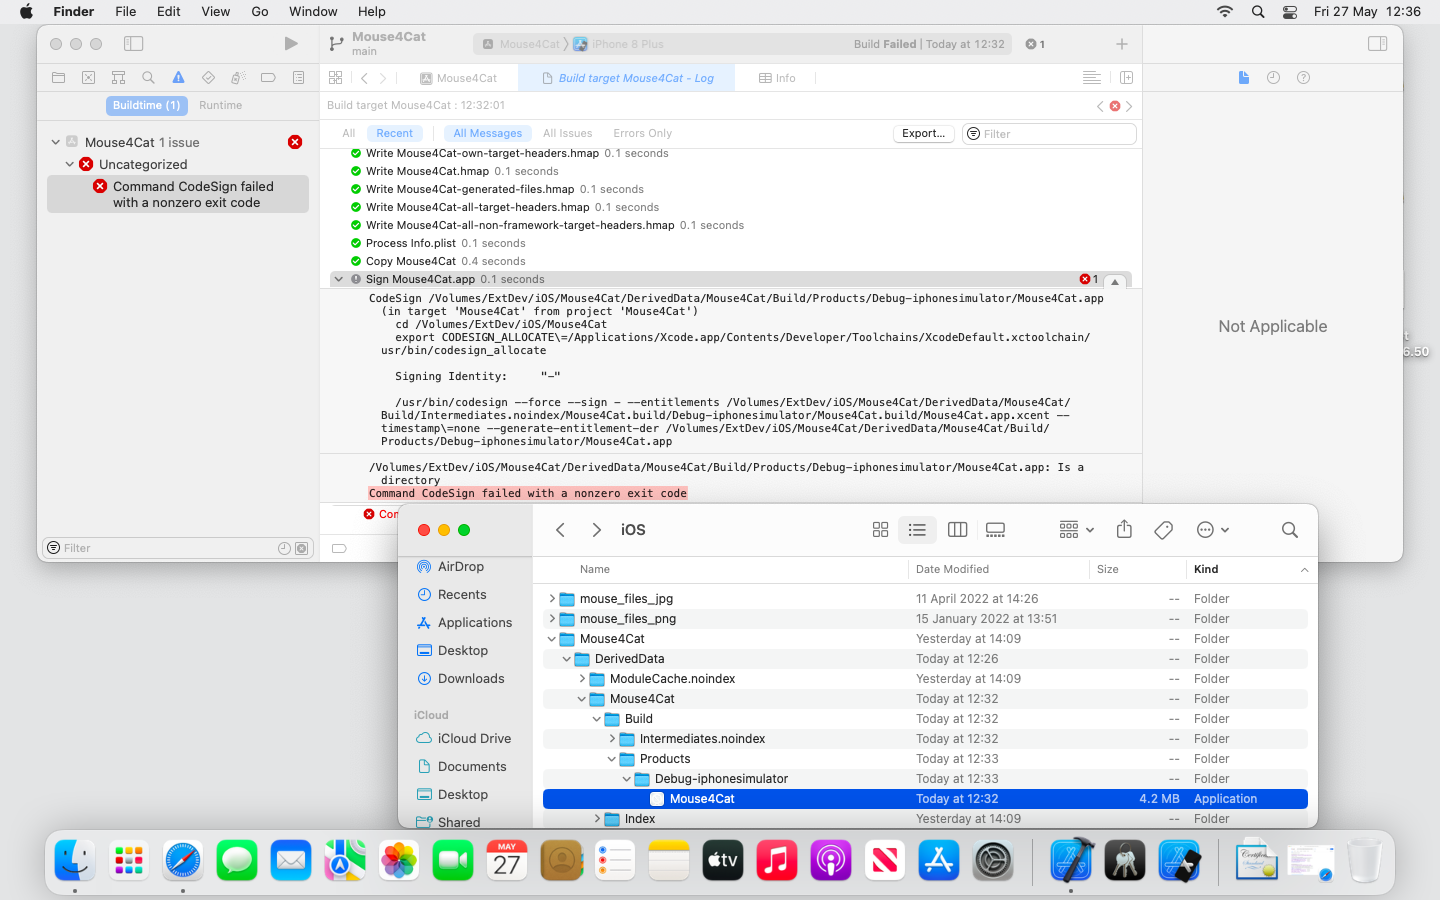Open the Window menu
1440x900 pixels.
pyautogui.click(x=313, y=11)
